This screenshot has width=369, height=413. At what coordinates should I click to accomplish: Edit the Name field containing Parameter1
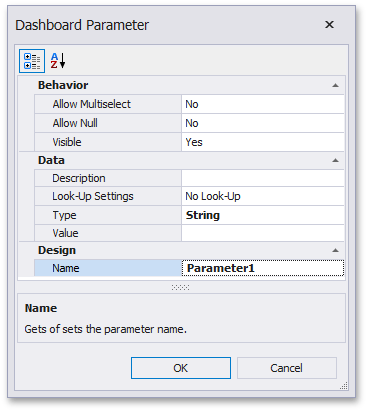tap(263, 268)
